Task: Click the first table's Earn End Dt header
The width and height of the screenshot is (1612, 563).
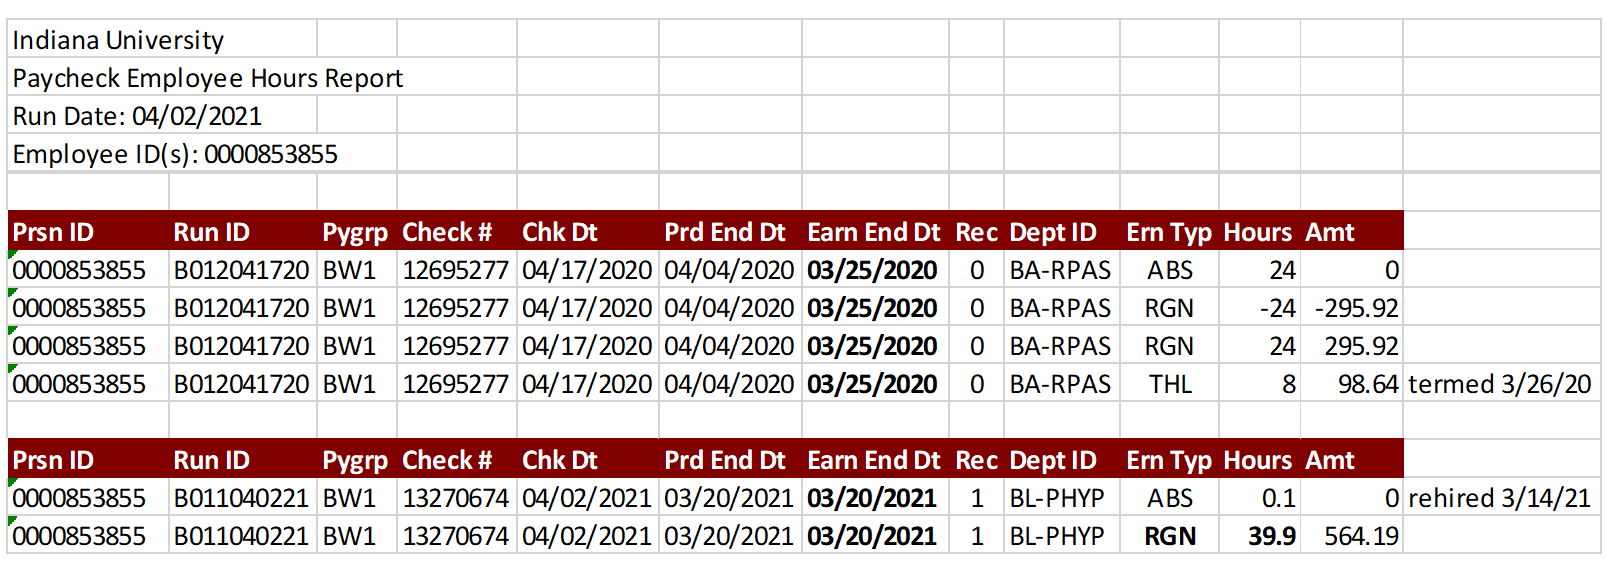Action: [x=875, y=232]
